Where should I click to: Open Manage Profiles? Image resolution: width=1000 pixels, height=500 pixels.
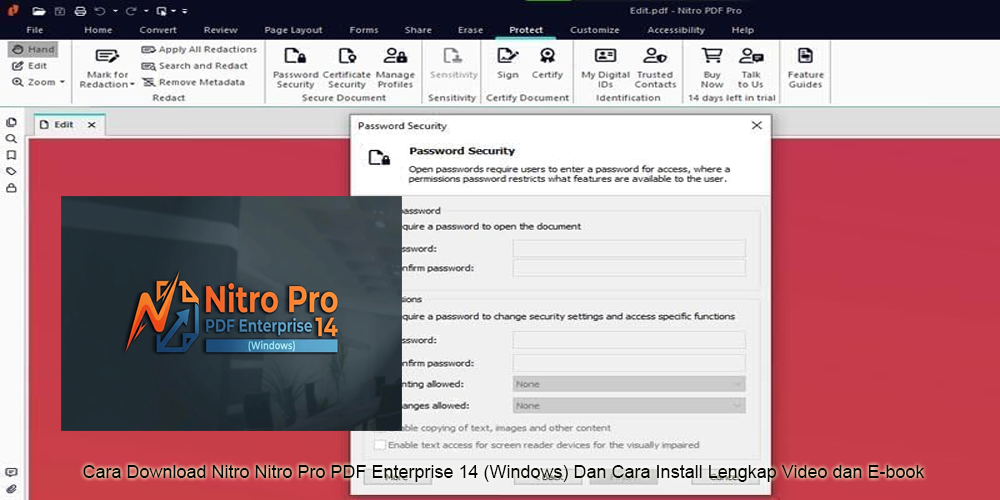(x=395, y=69)
